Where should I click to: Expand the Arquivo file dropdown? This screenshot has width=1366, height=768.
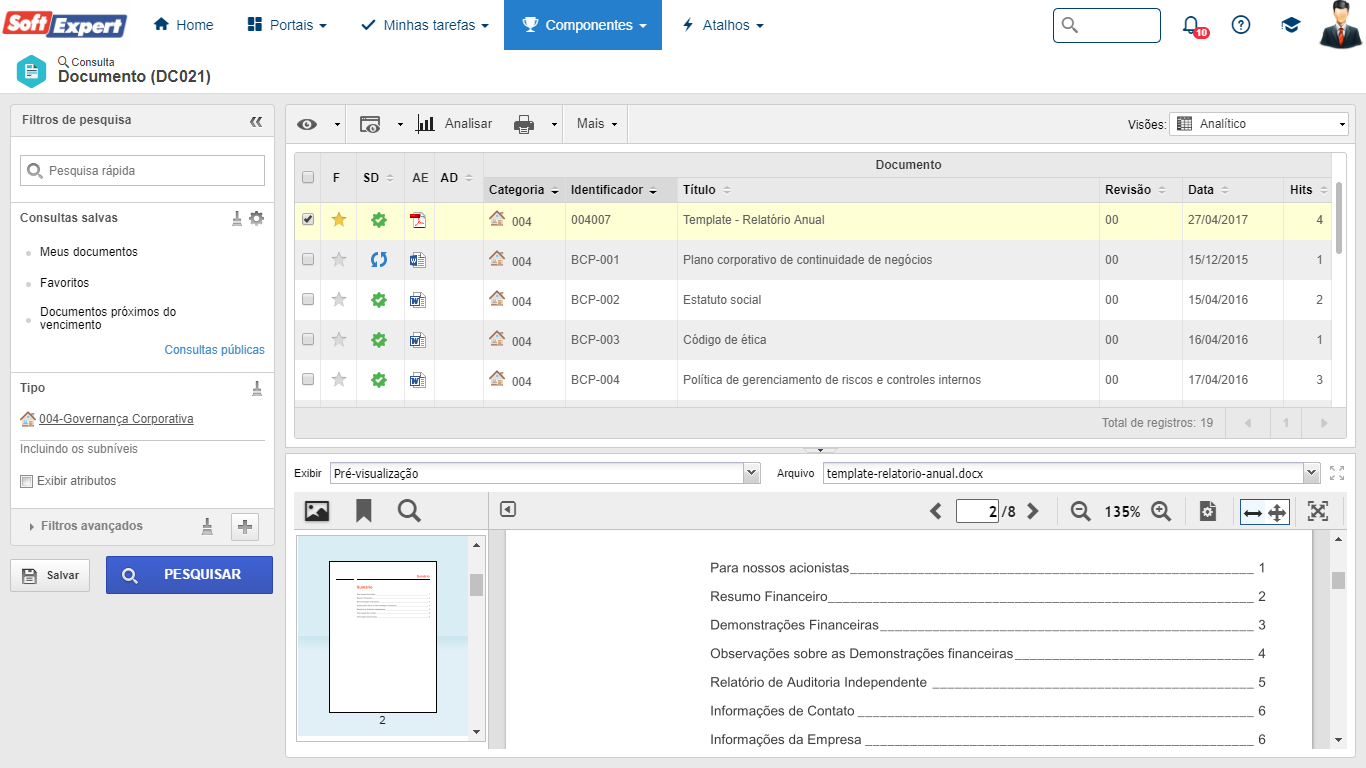(1311, 473)
